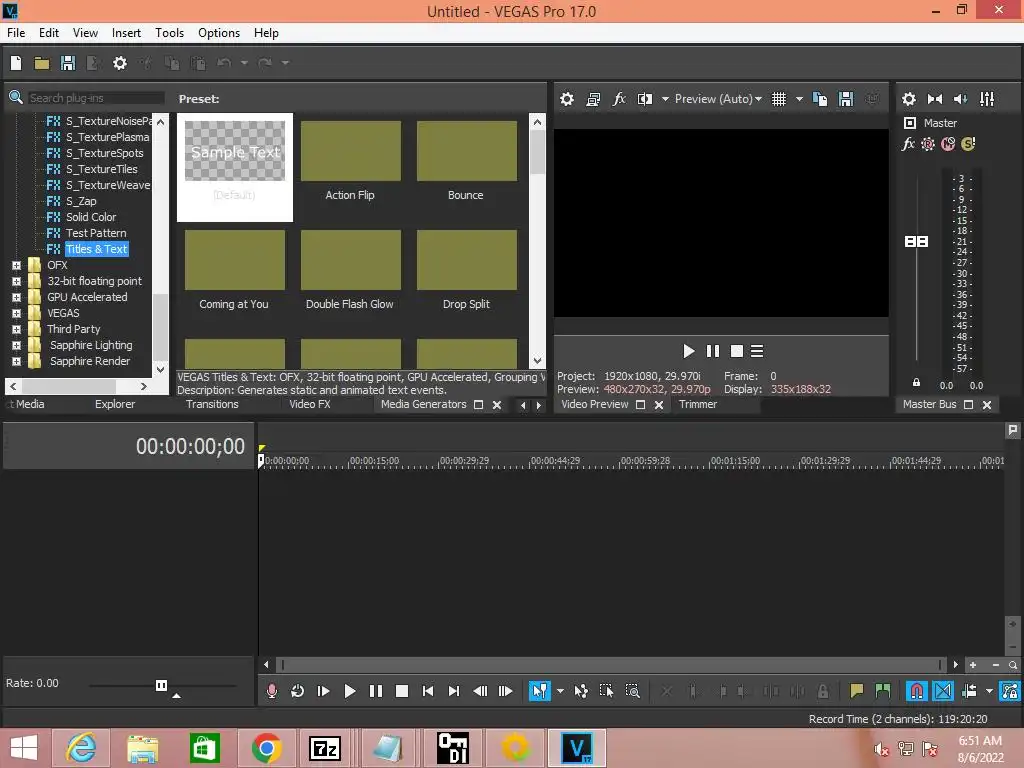This screenshot has width=1024, height=768.
Task: Switch to the Explorer tab
Action: [115, 404]
